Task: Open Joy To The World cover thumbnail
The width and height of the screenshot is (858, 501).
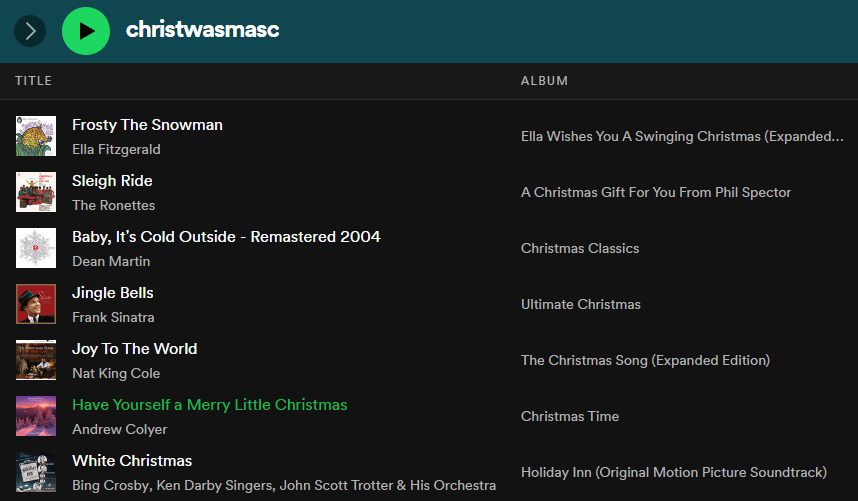Action: 36,360
